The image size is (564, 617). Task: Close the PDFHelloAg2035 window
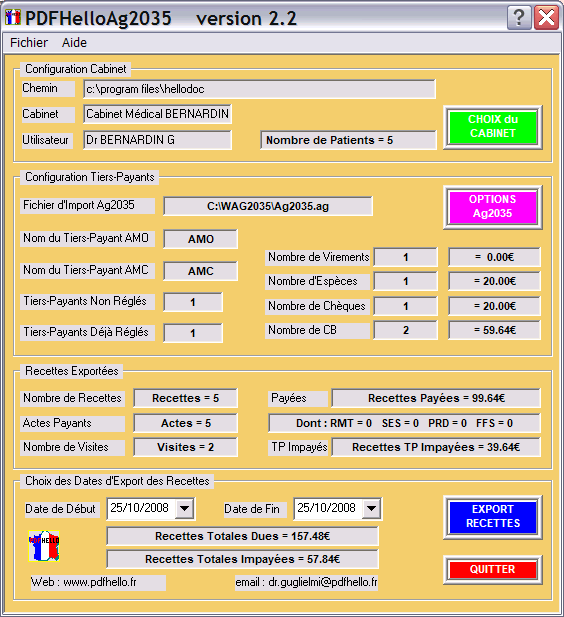coord(546,17)
